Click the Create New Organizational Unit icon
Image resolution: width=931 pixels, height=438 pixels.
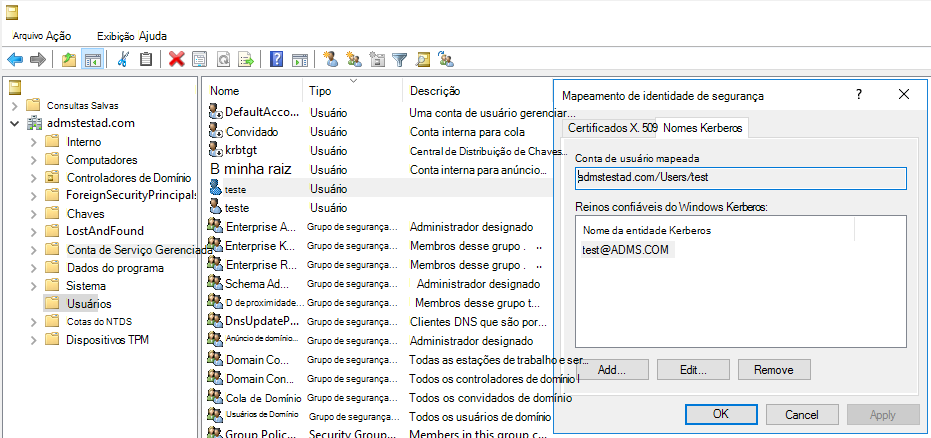tap(377, 59)
